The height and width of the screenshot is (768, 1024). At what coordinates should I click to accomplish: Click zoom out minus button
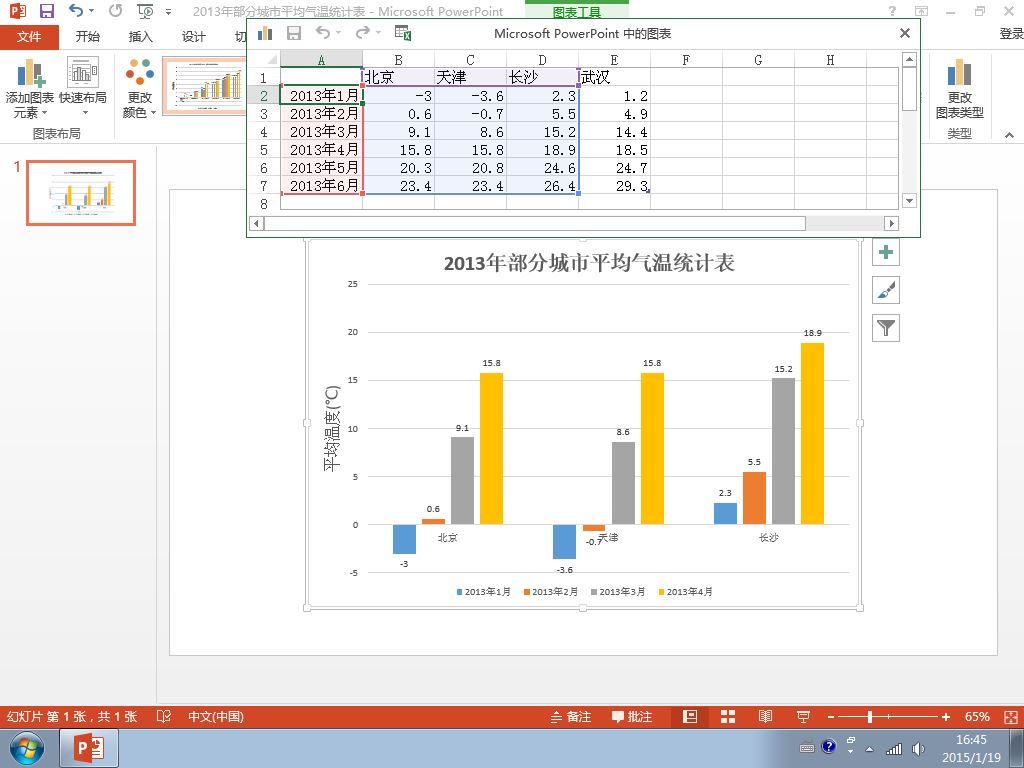point(831,716)
